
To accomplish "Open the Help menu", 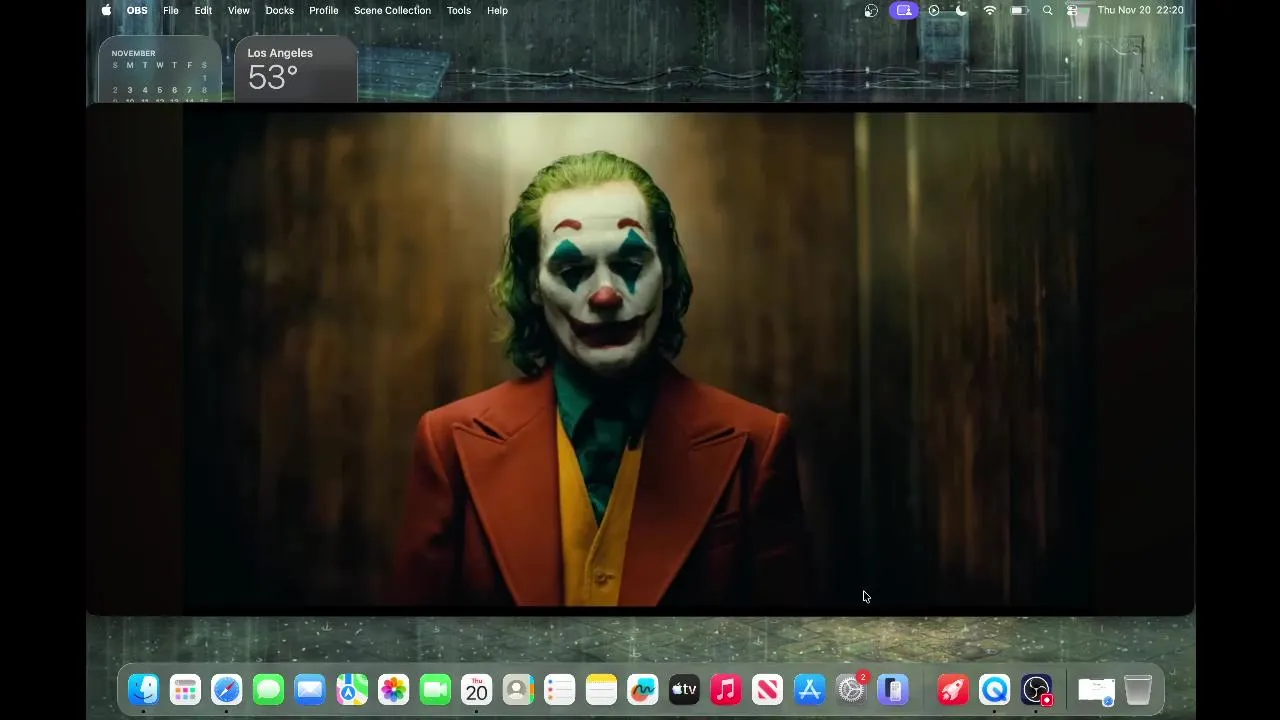I will coord(497,10).
